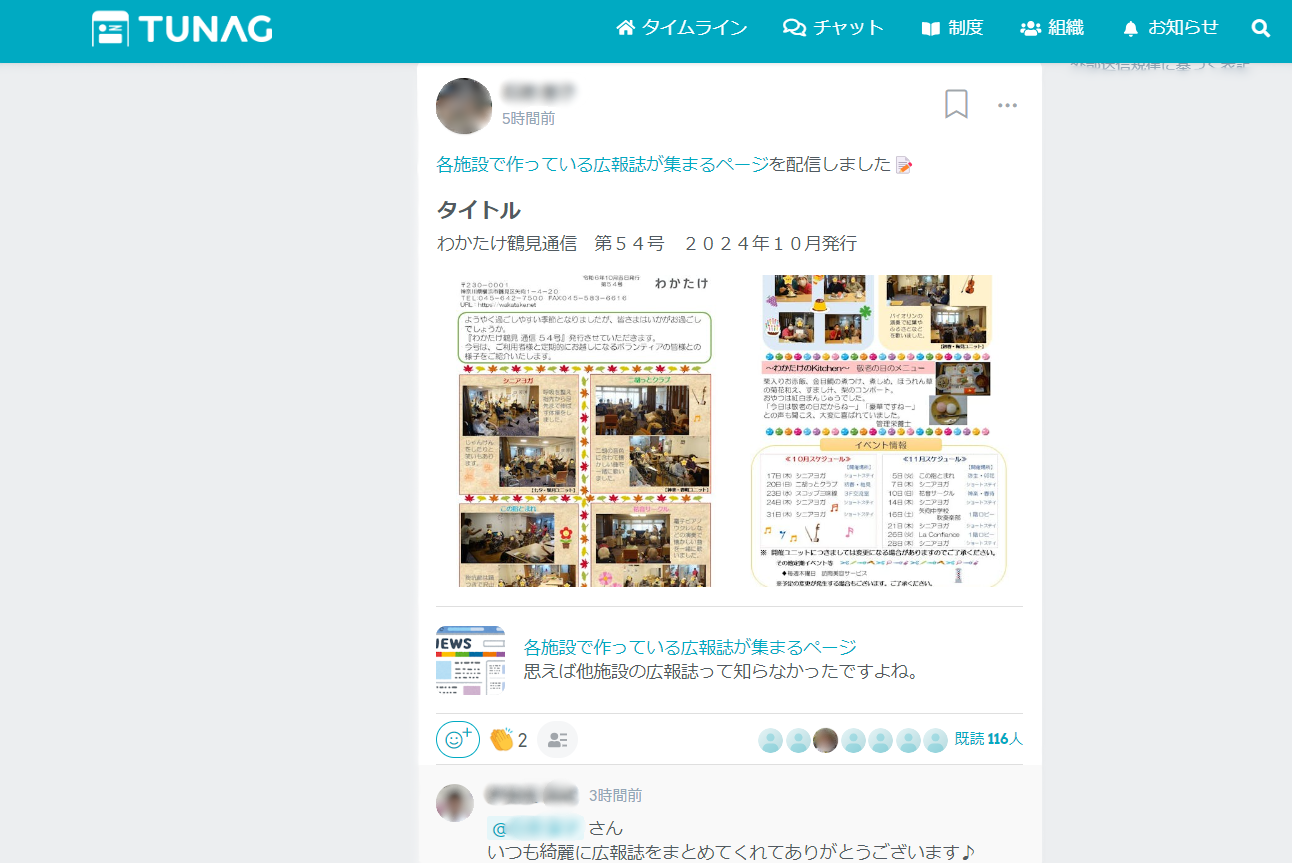Open the second newsletter page image
The height and width of the screenshot is (863, 1292).
point(878,430)
